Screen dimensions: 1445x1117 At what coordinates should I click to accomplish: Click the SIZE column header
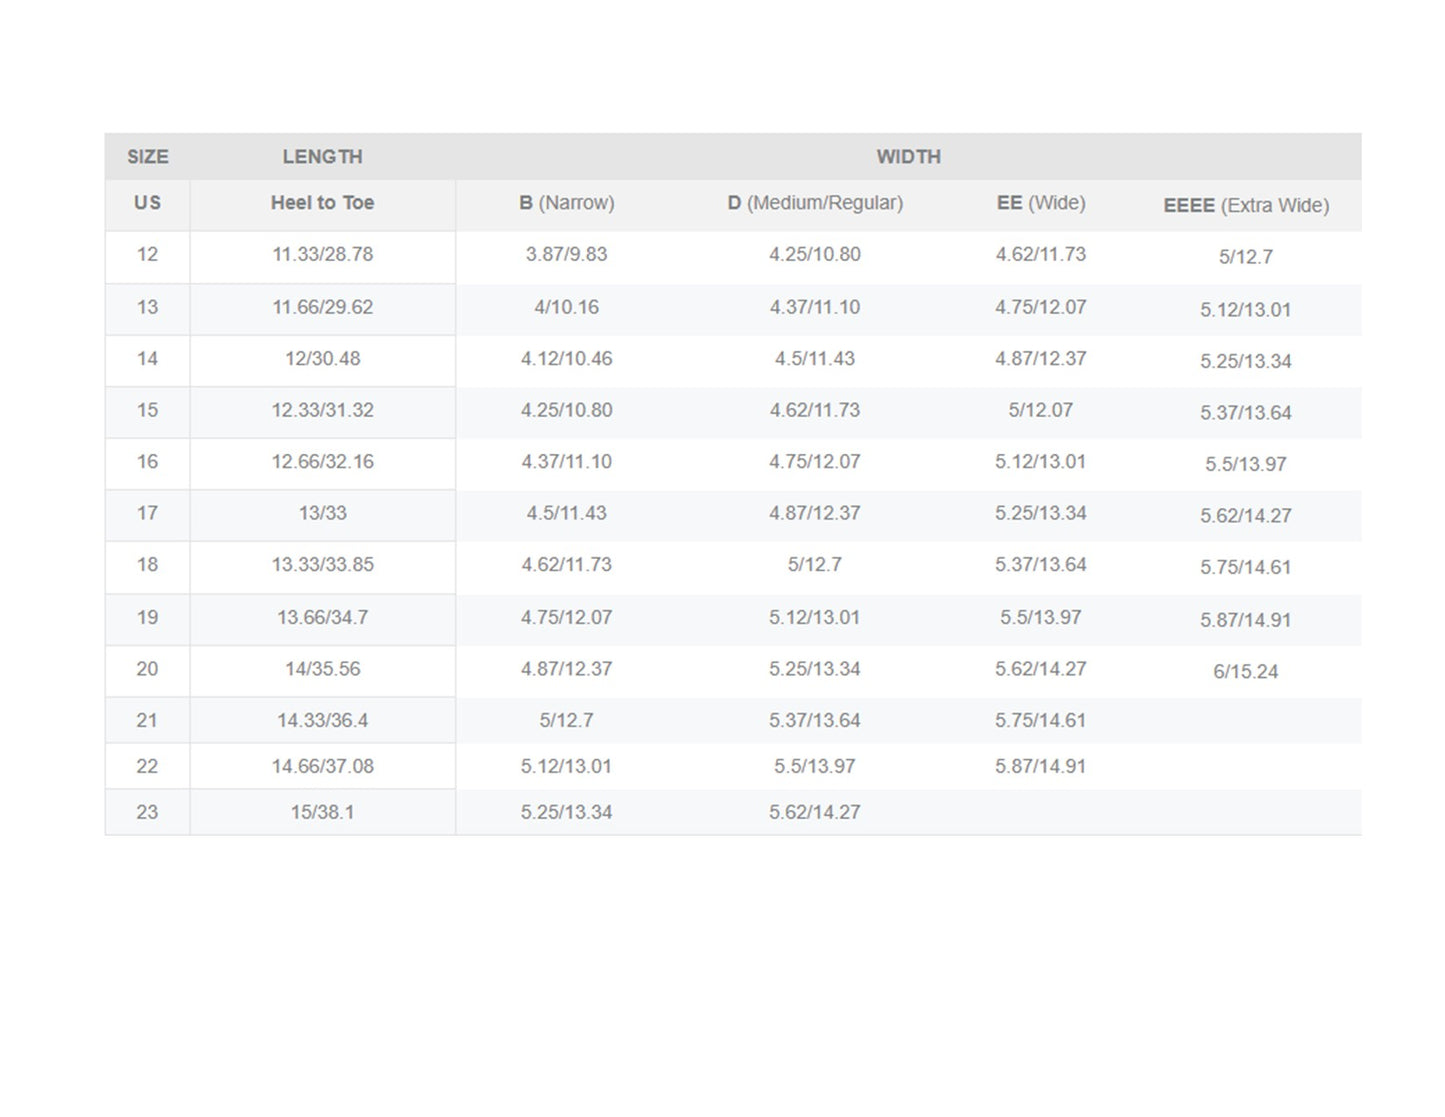(147, 157)
